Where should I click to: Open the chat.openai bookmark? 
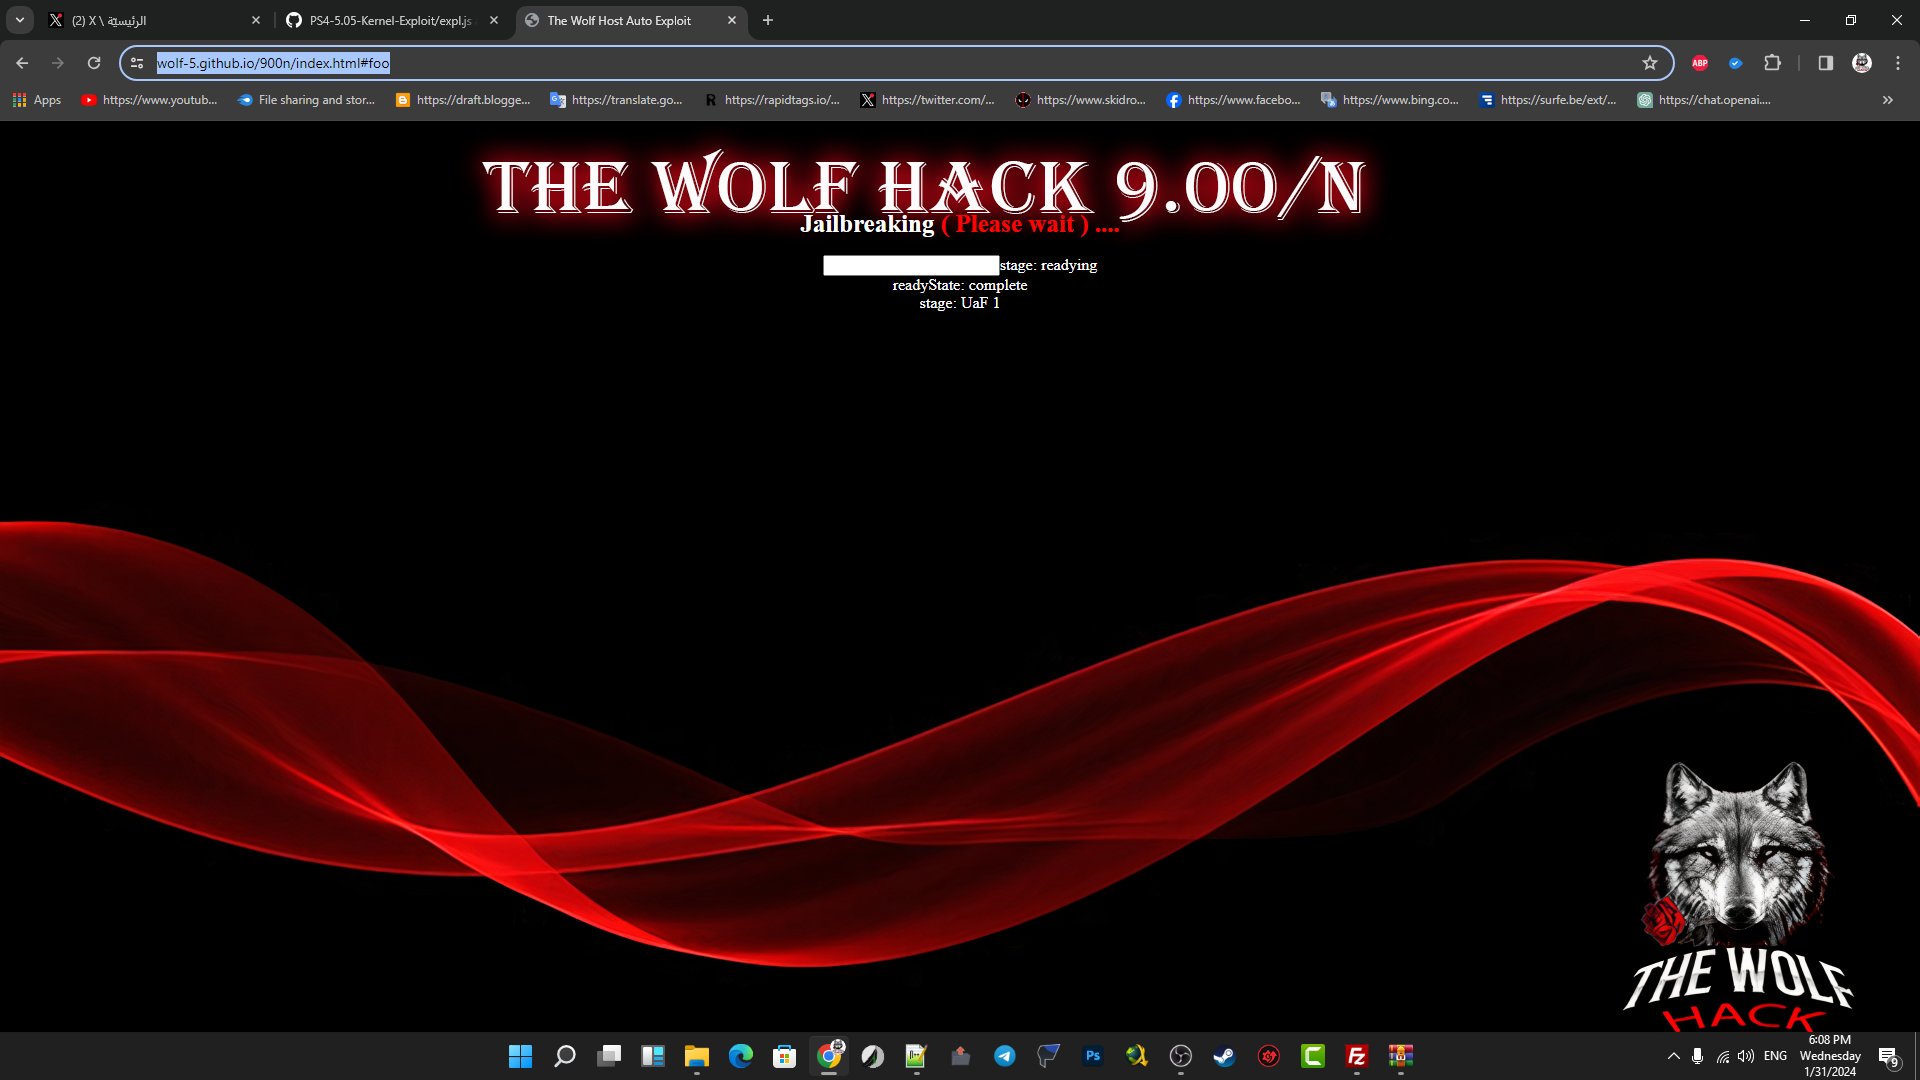click(x=1703, y=100)
